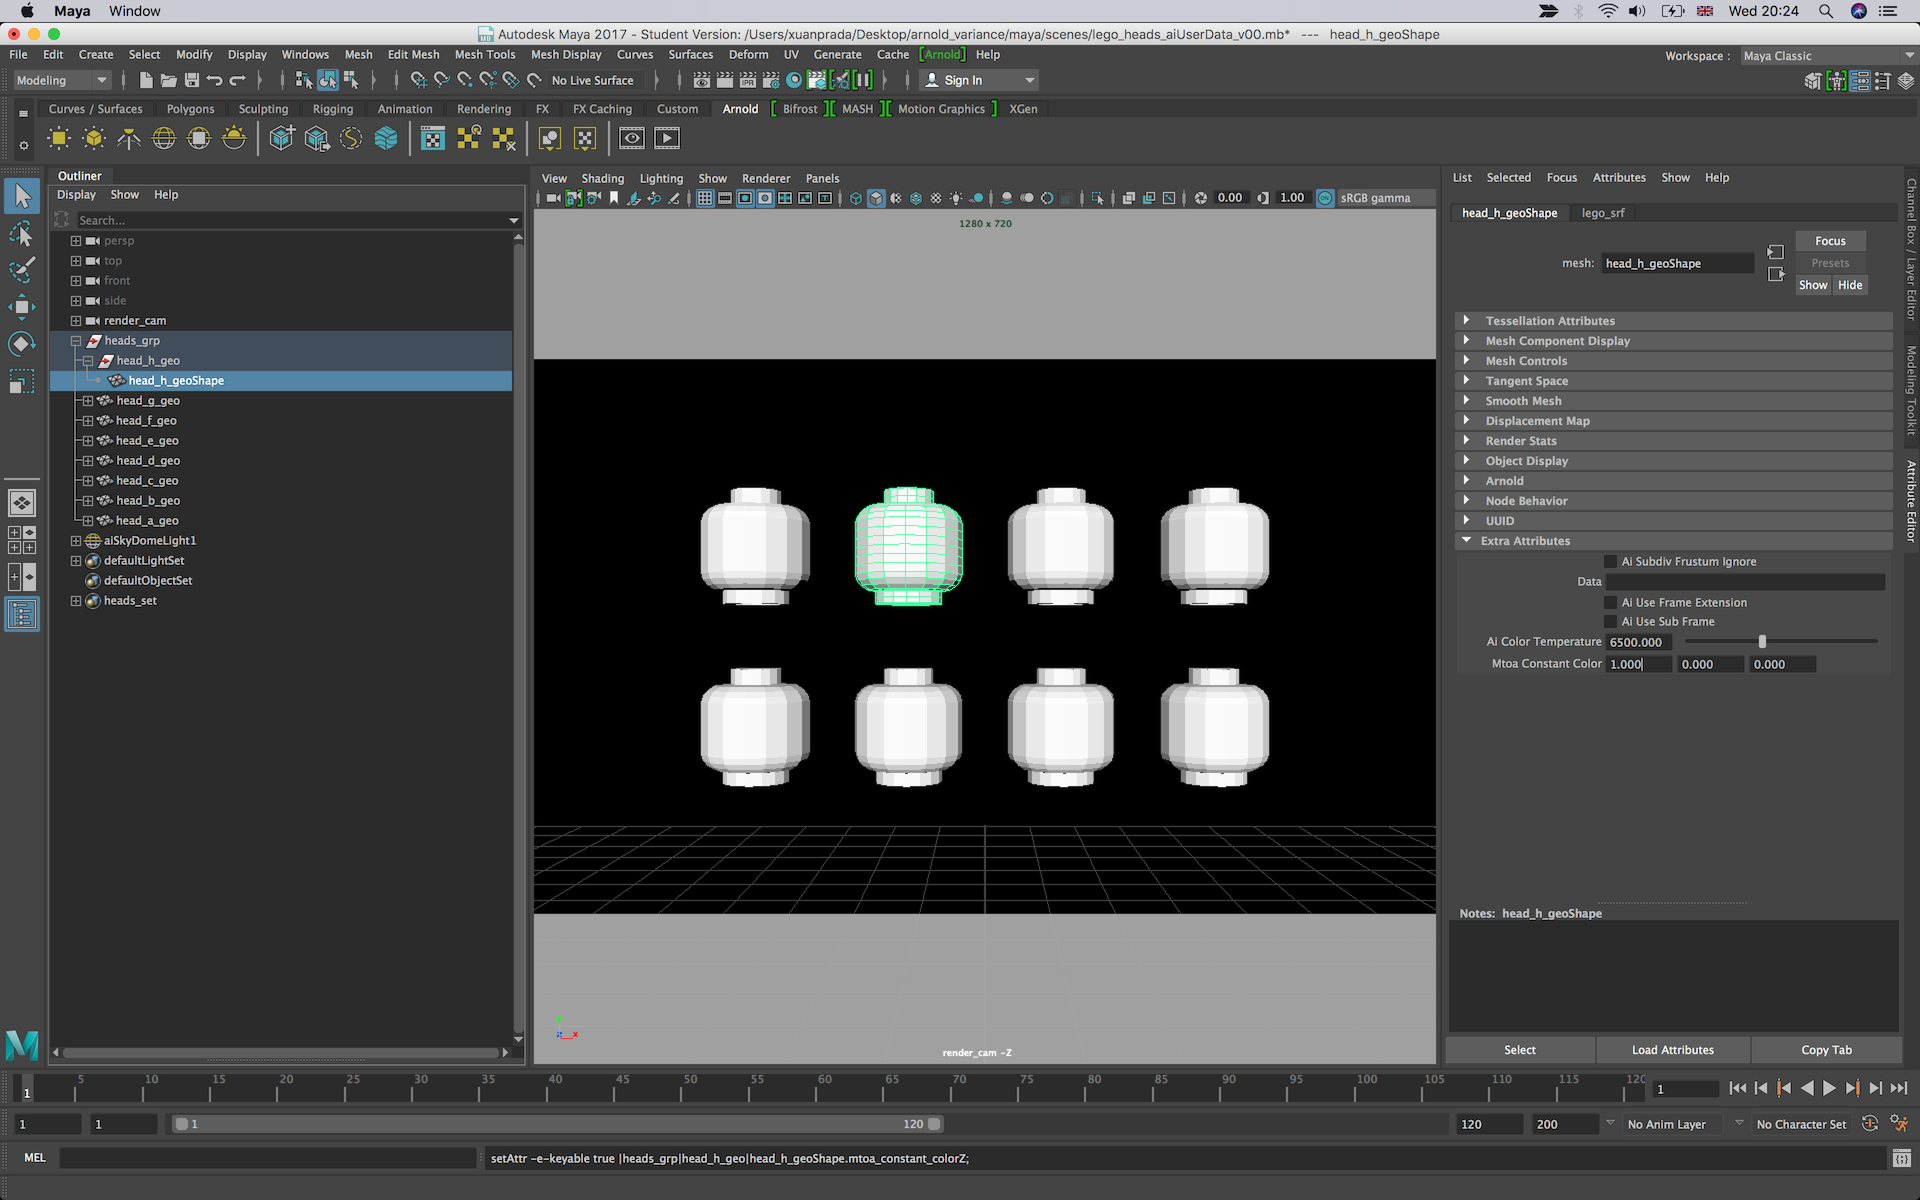
Task: Open Arnold TX manager shelf icon
Action: pyautogui.click(x=433, y=138)
